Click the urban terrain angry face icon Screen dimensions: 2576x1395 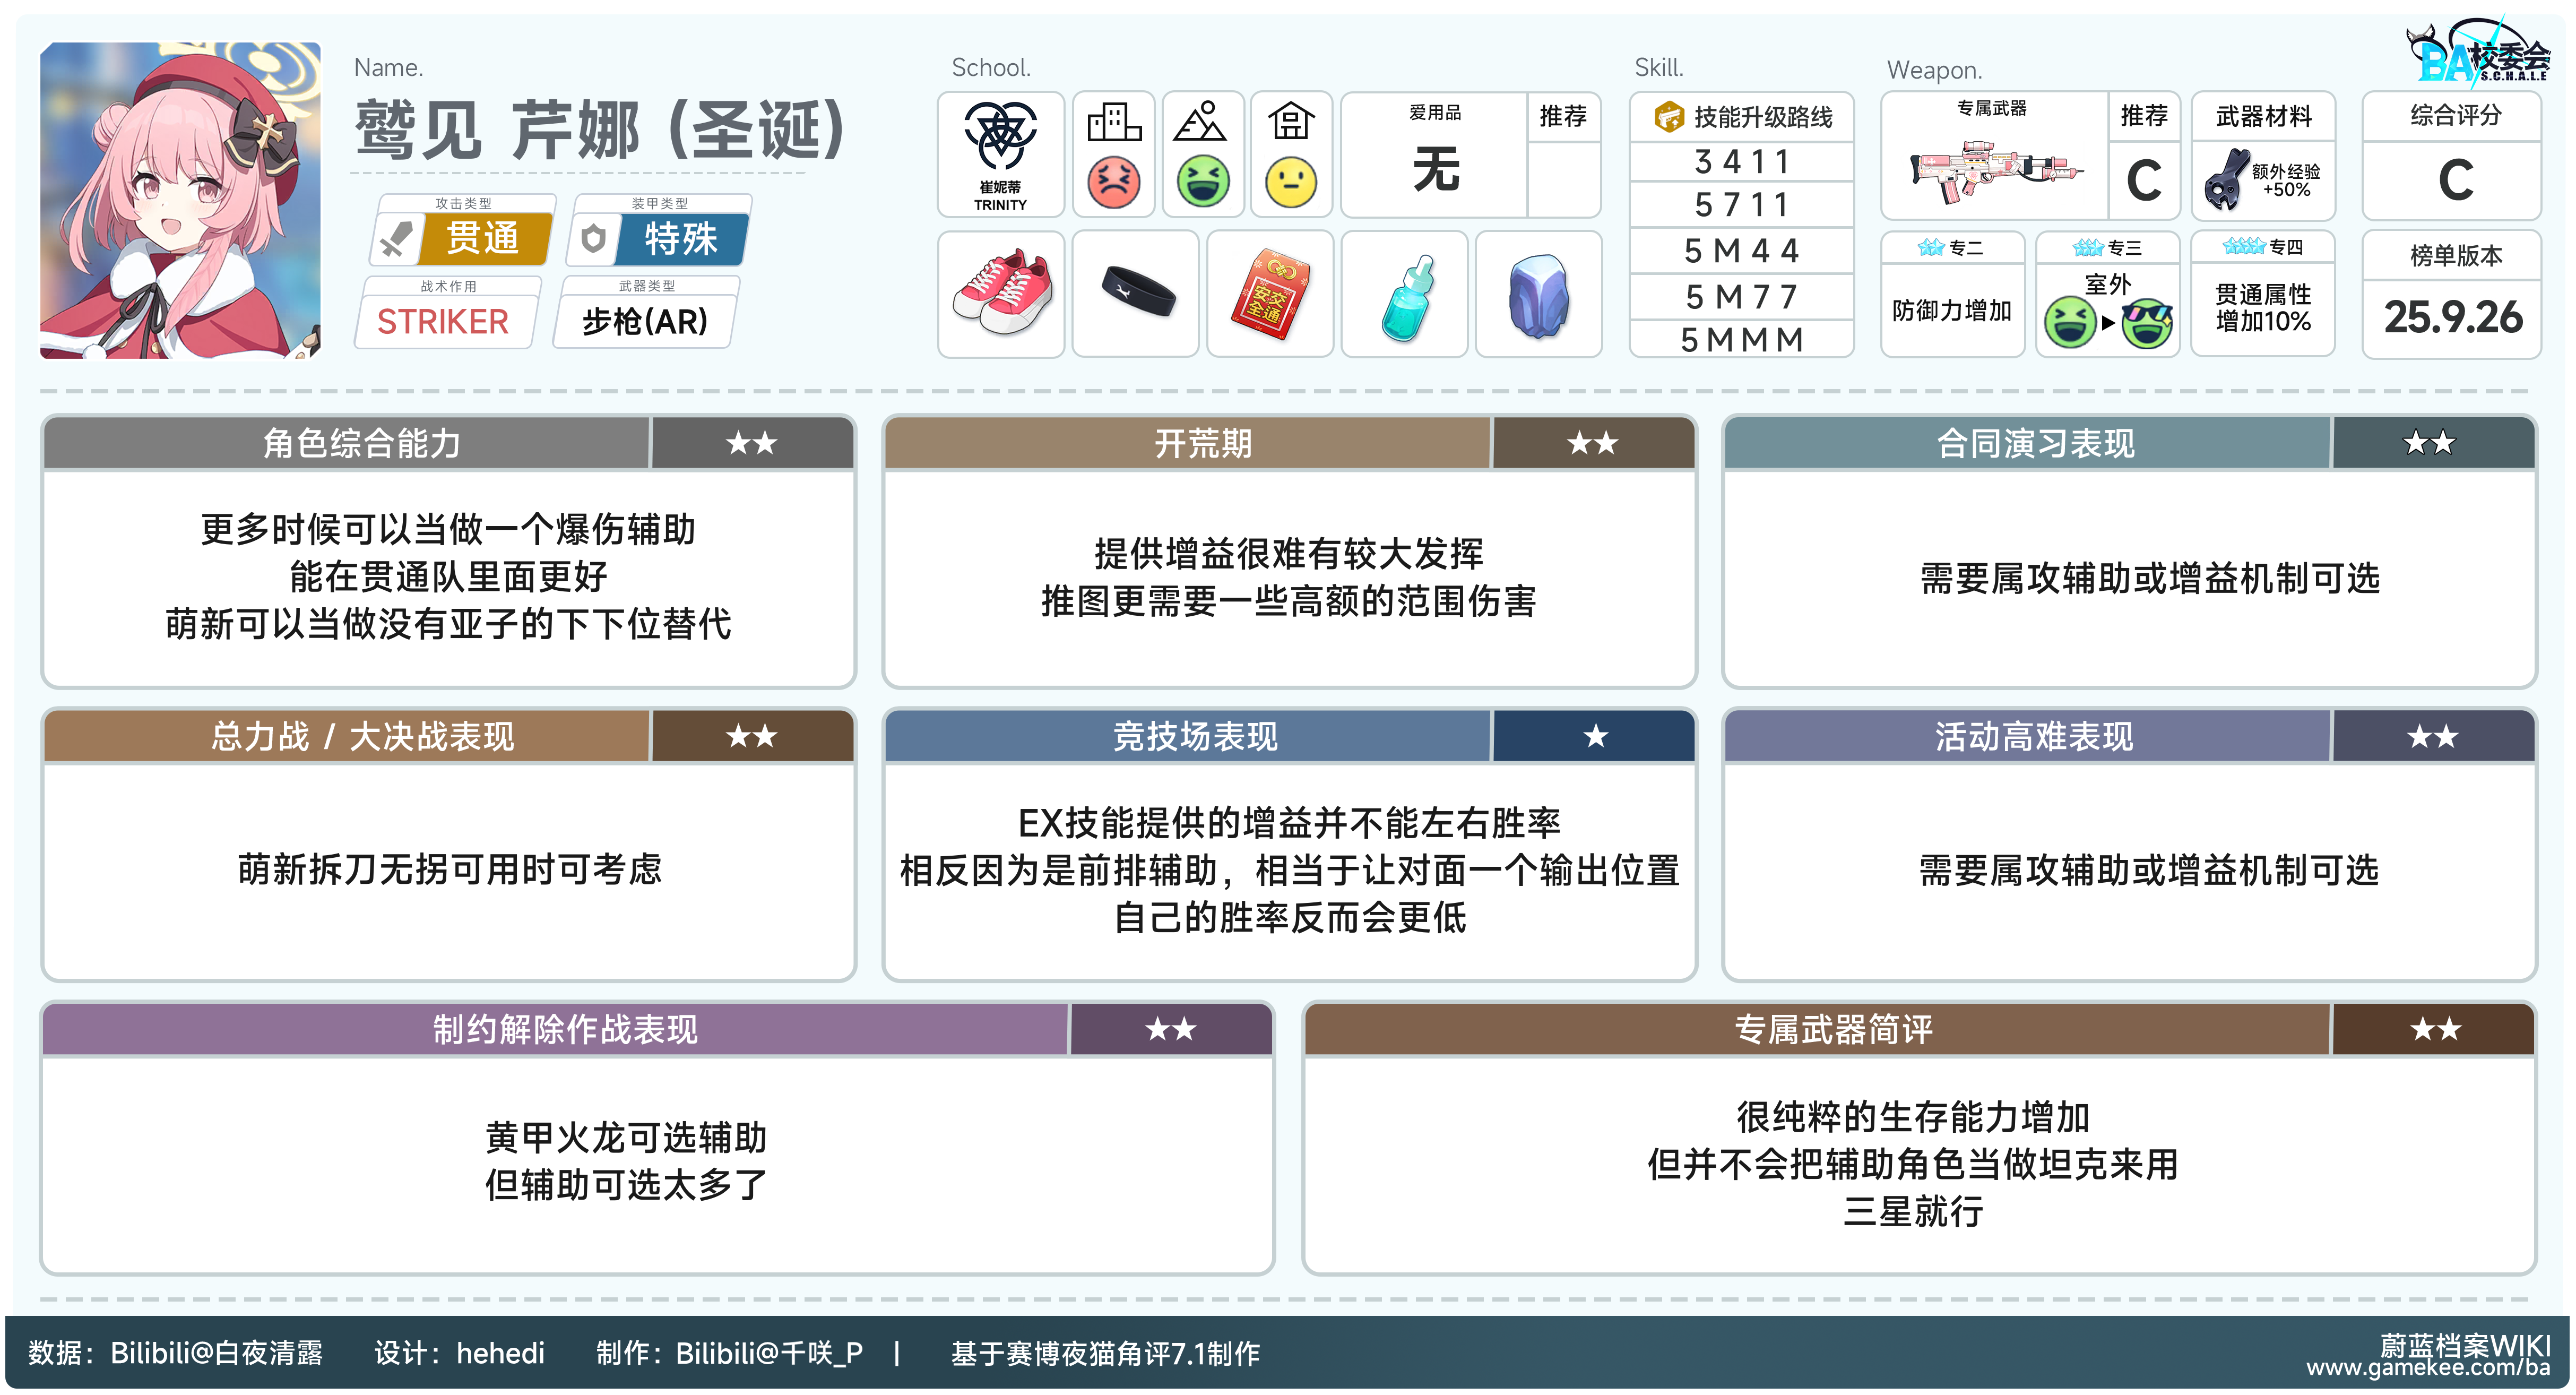coord(1113,182)
